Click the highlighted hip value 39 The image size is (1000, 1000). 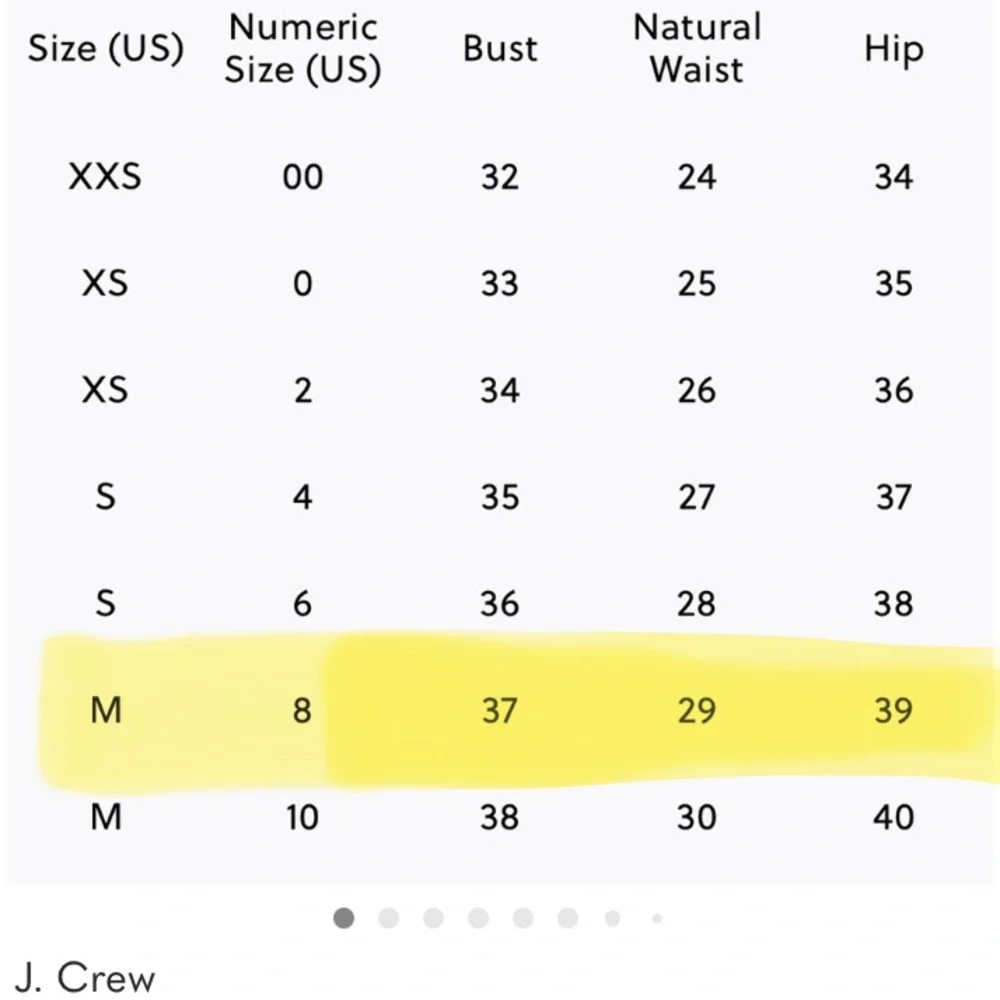(x=893, y=711)
